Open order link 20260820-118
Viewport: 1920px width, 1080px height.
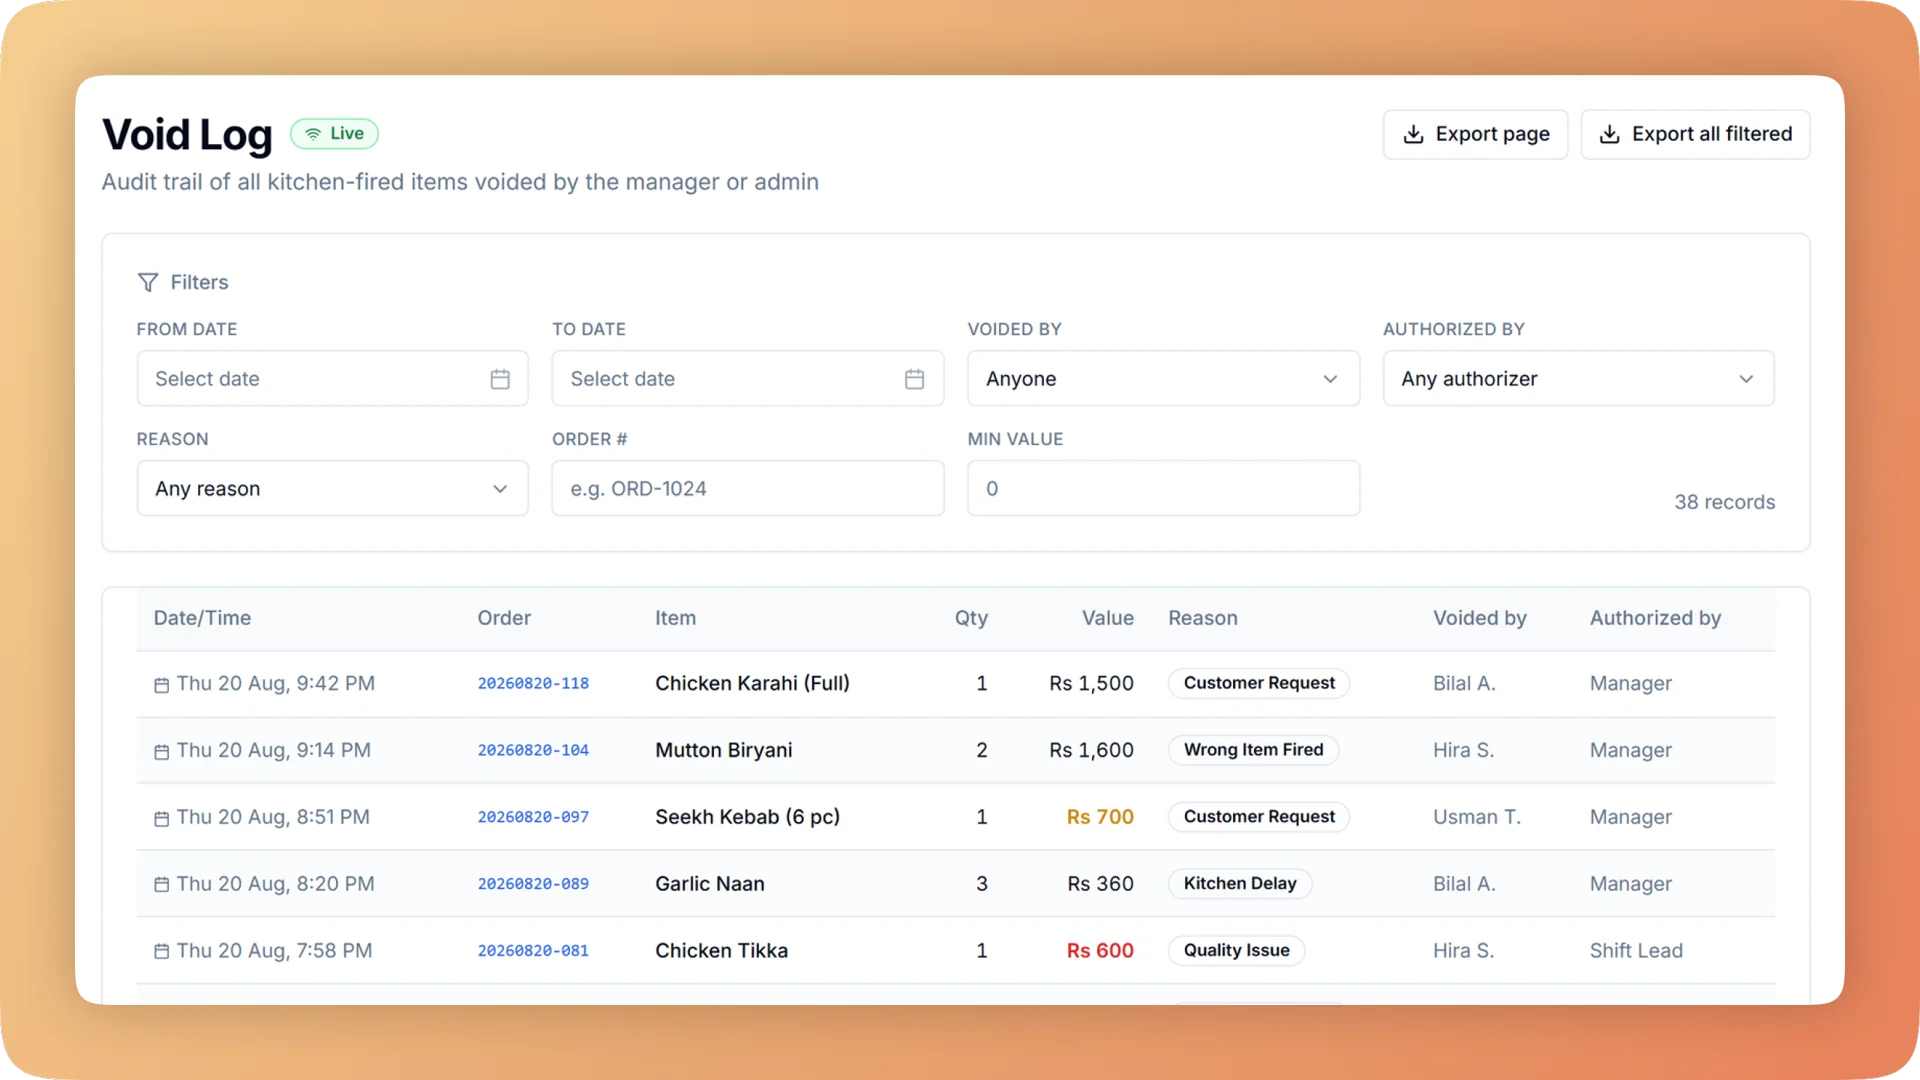coord(533,684)
